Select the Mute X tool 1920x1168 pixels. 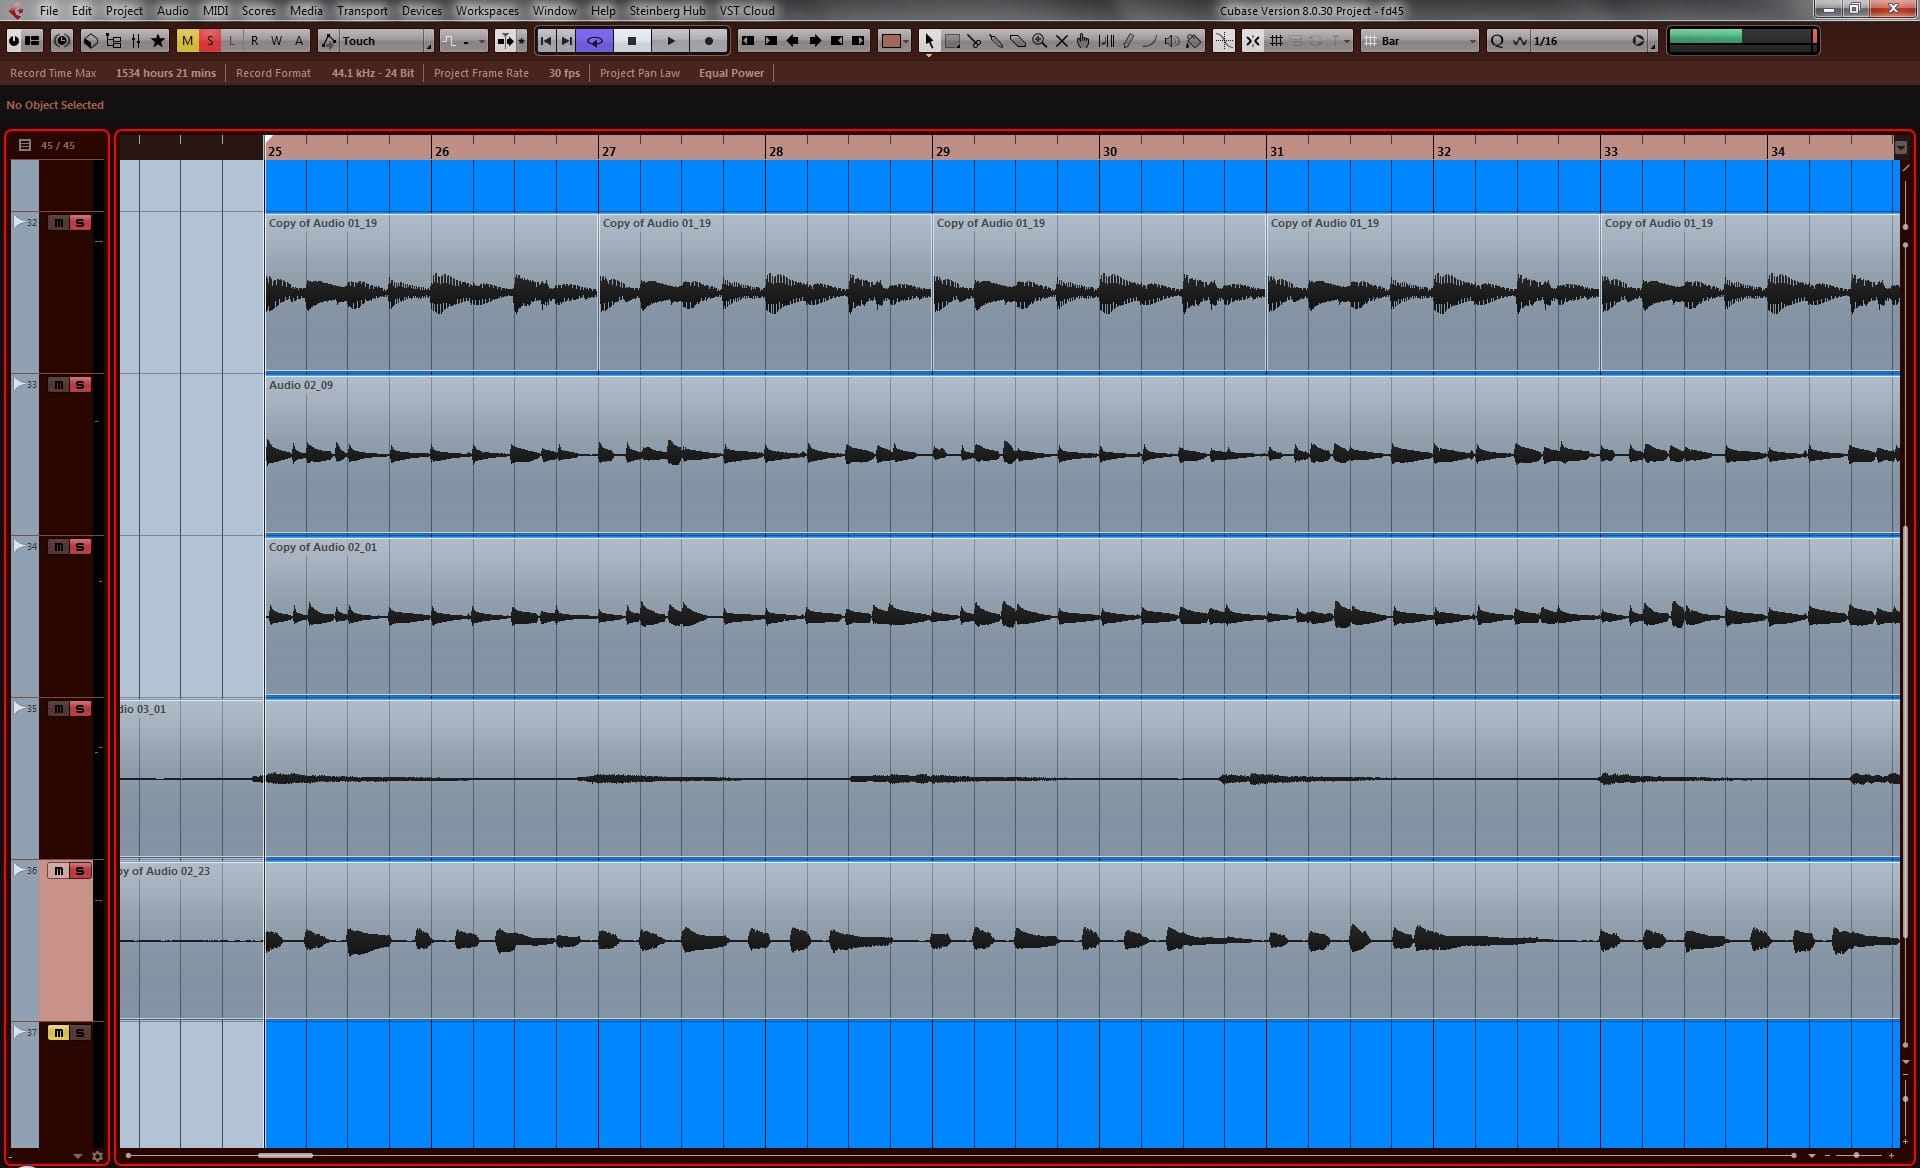(x=1062, y=41)
